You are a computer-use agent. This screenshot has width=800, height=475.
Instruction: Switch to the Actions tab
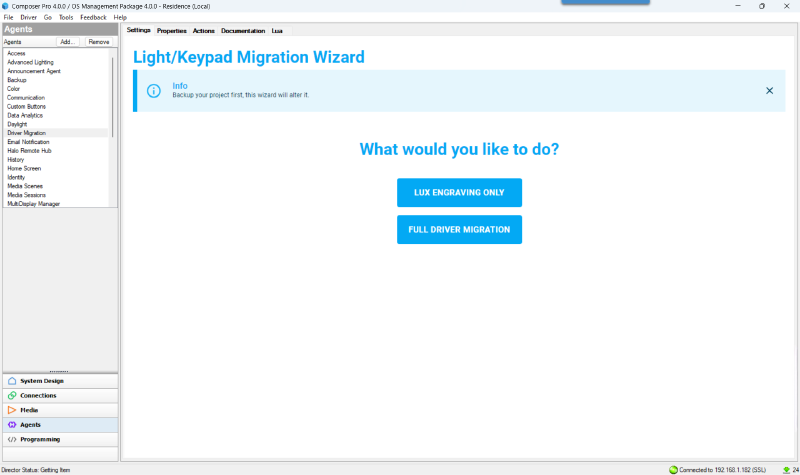point(204,31)
